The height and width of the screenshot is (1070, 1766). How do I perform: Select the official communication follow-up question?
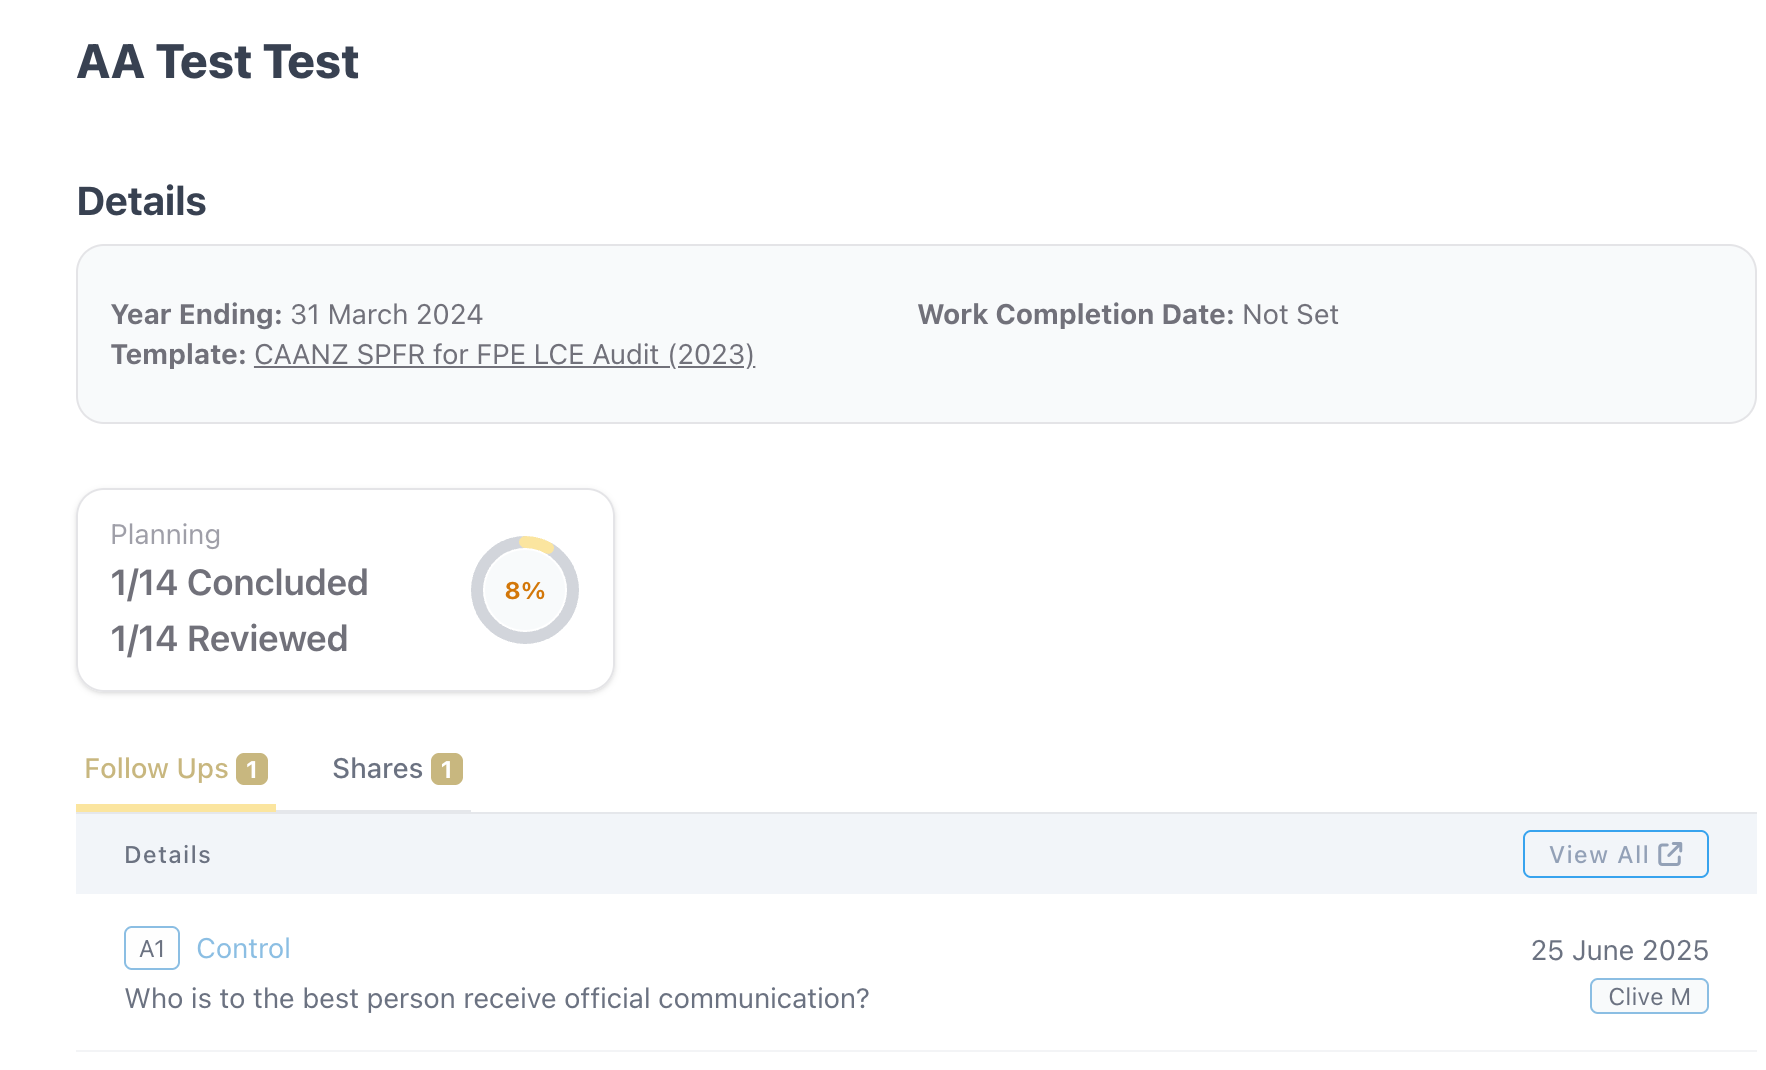click(x=497, y=998)
